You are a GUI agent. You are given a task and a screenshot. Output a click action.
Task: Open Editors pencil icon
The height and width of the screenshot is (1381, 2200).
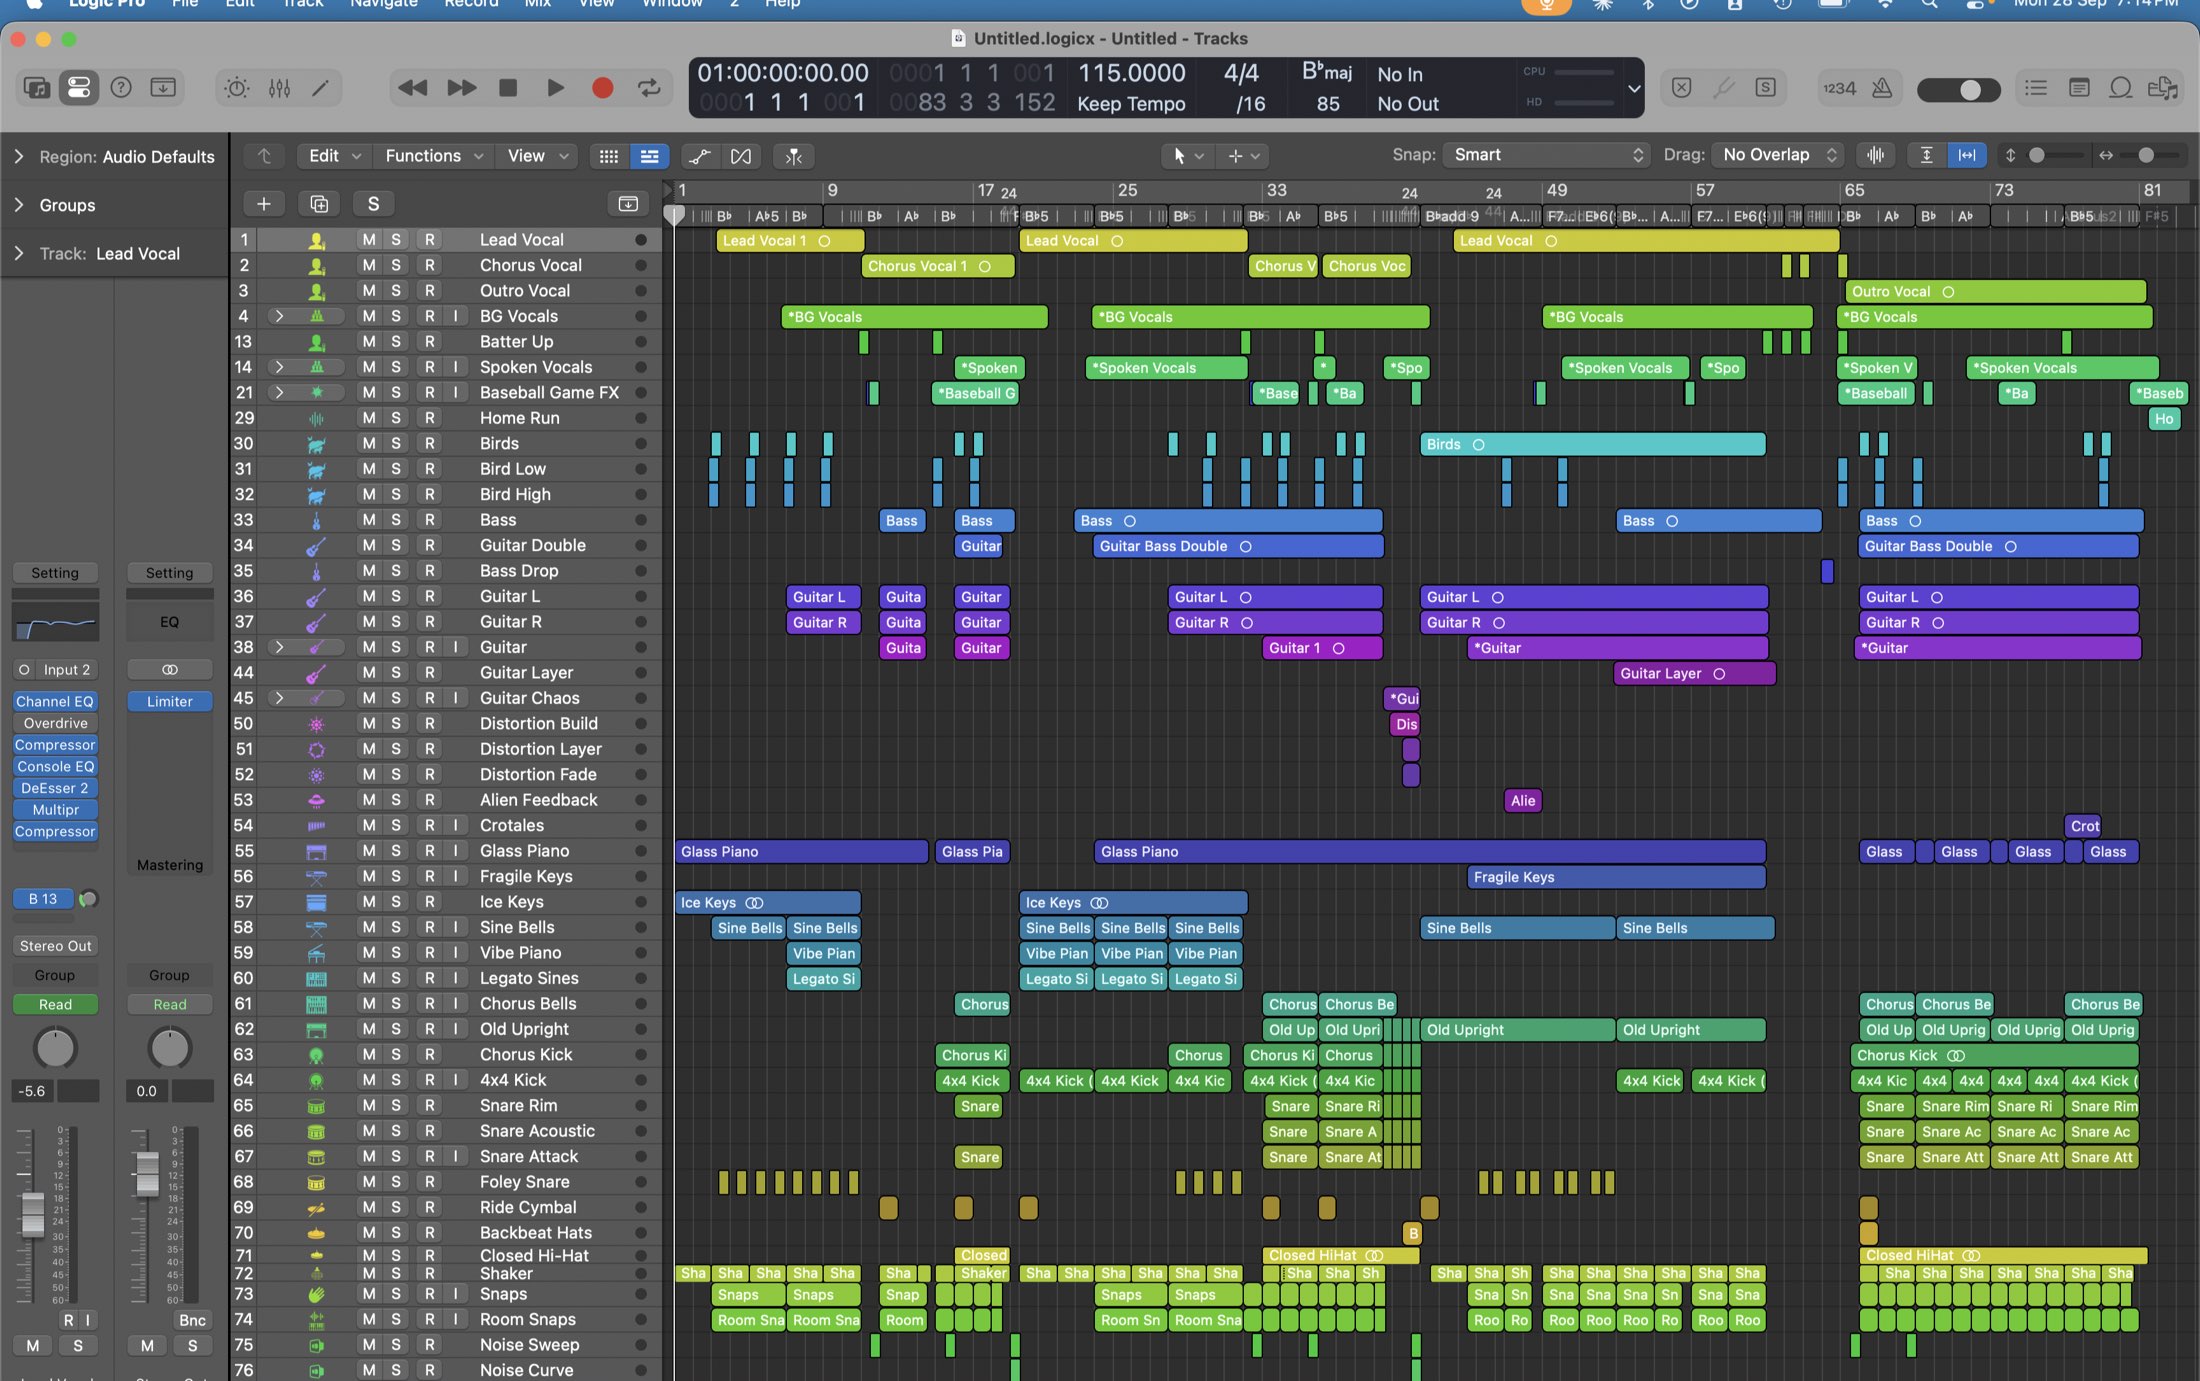pyautogui.click(x=320, y=88)
